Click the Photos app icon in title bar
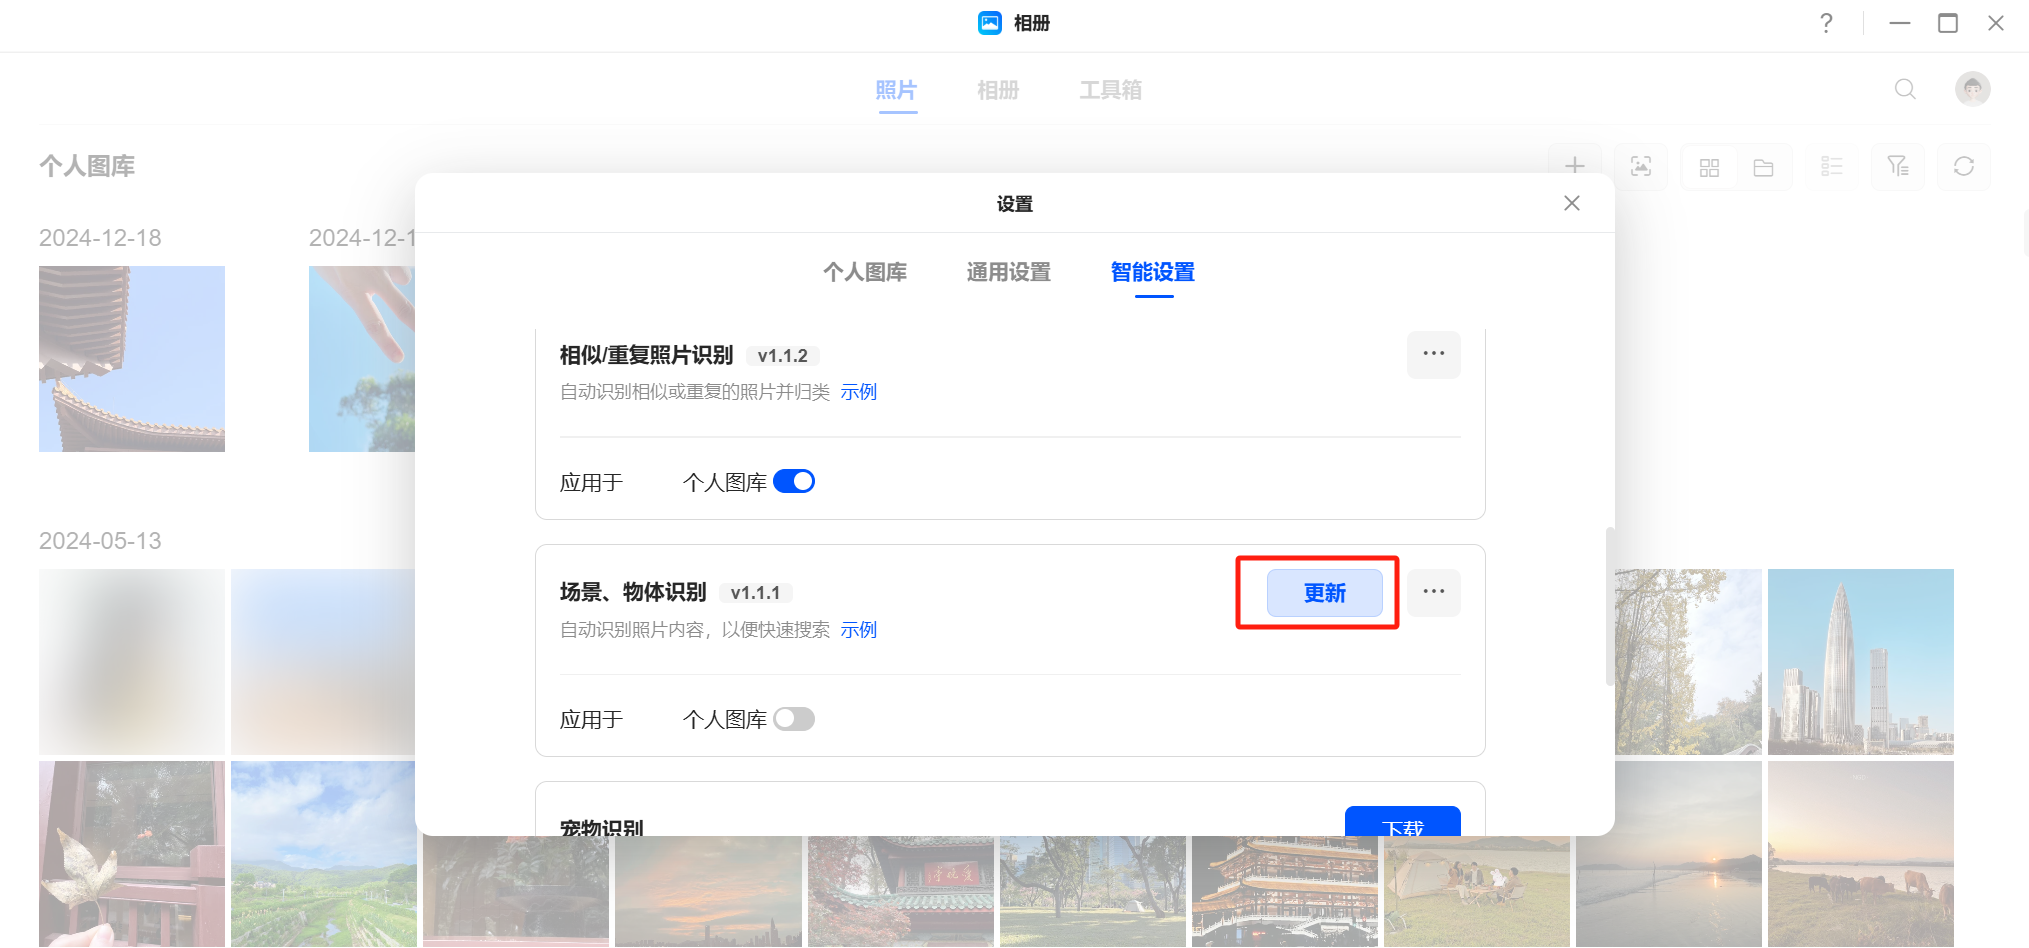2029x948 pixels. point(990,23)
